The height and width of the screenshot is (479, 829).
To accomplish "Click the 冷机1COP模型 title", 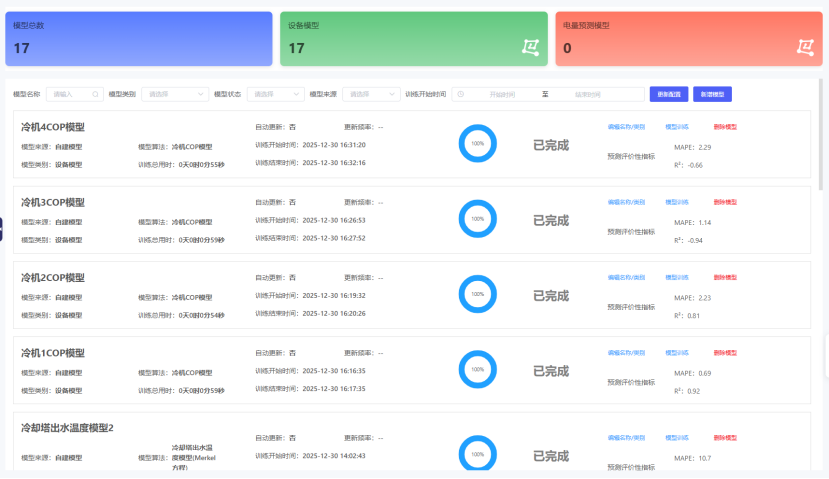I will tap(53, 353).
